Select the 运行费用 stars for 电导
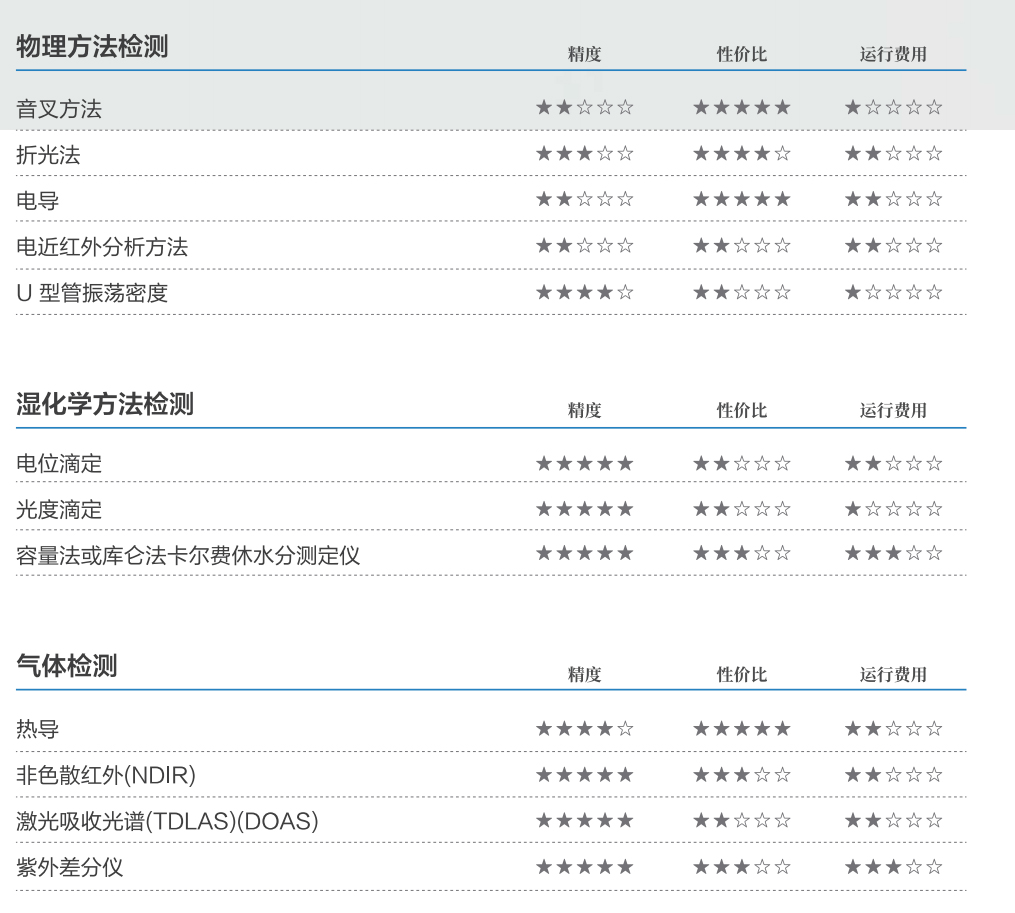Screen dimensions: 1015x913 click(x=893, y=200)
